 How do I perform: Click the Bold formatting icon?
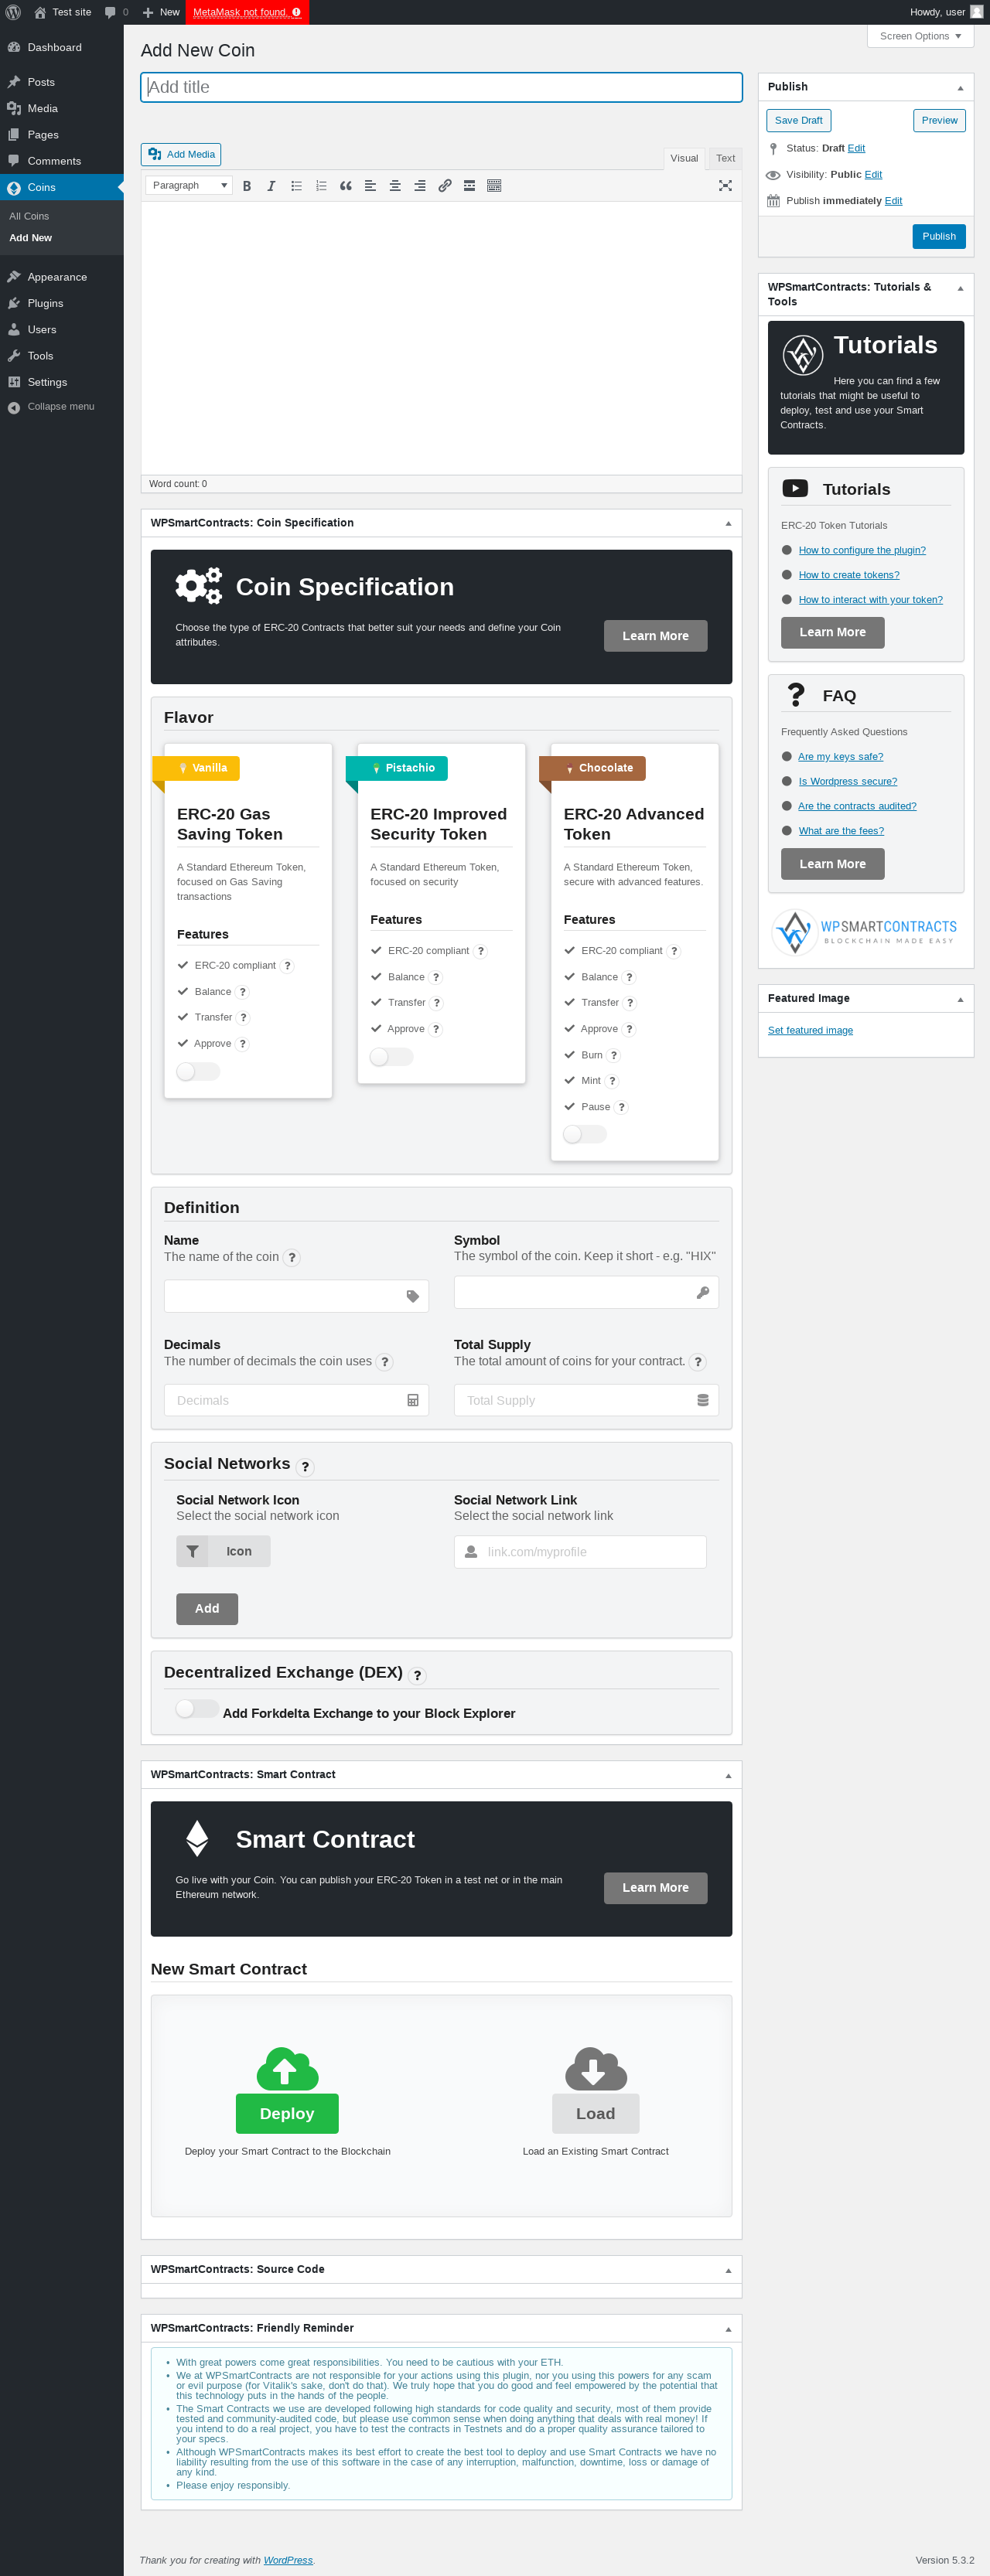[x=247, y=186]
